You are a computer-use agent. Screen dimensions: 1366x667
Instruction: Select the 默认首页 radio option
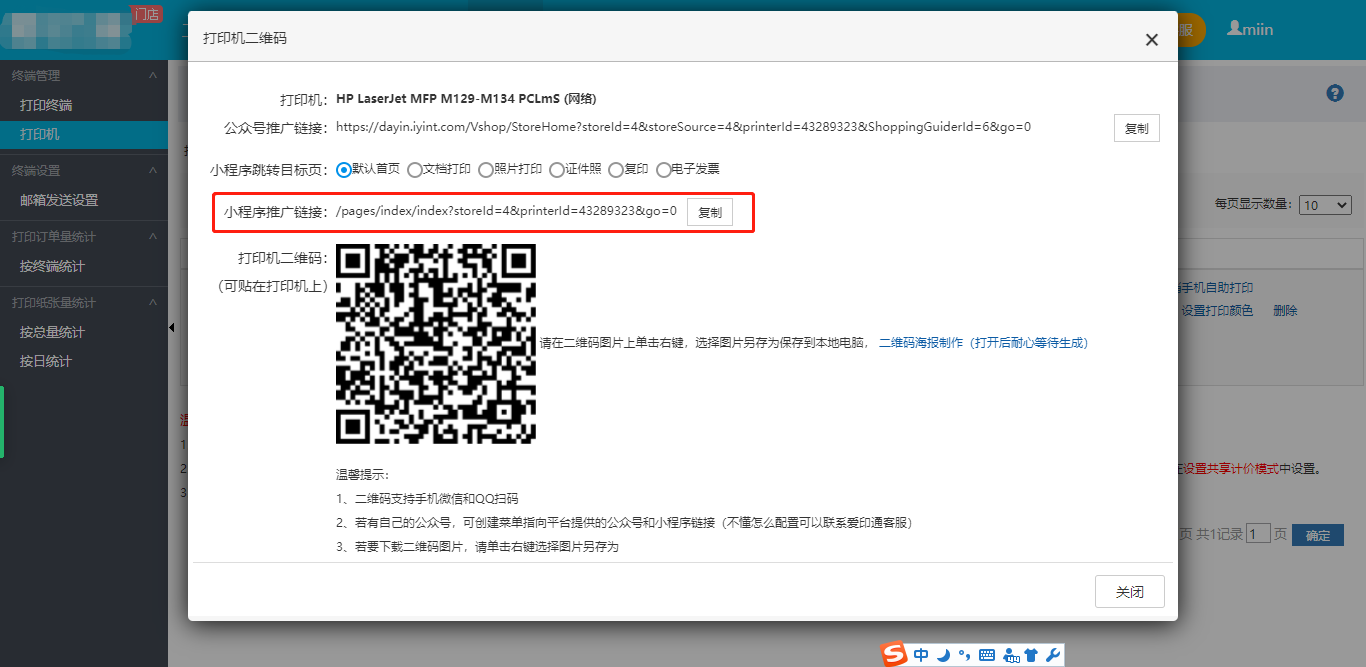pos(344,170)
